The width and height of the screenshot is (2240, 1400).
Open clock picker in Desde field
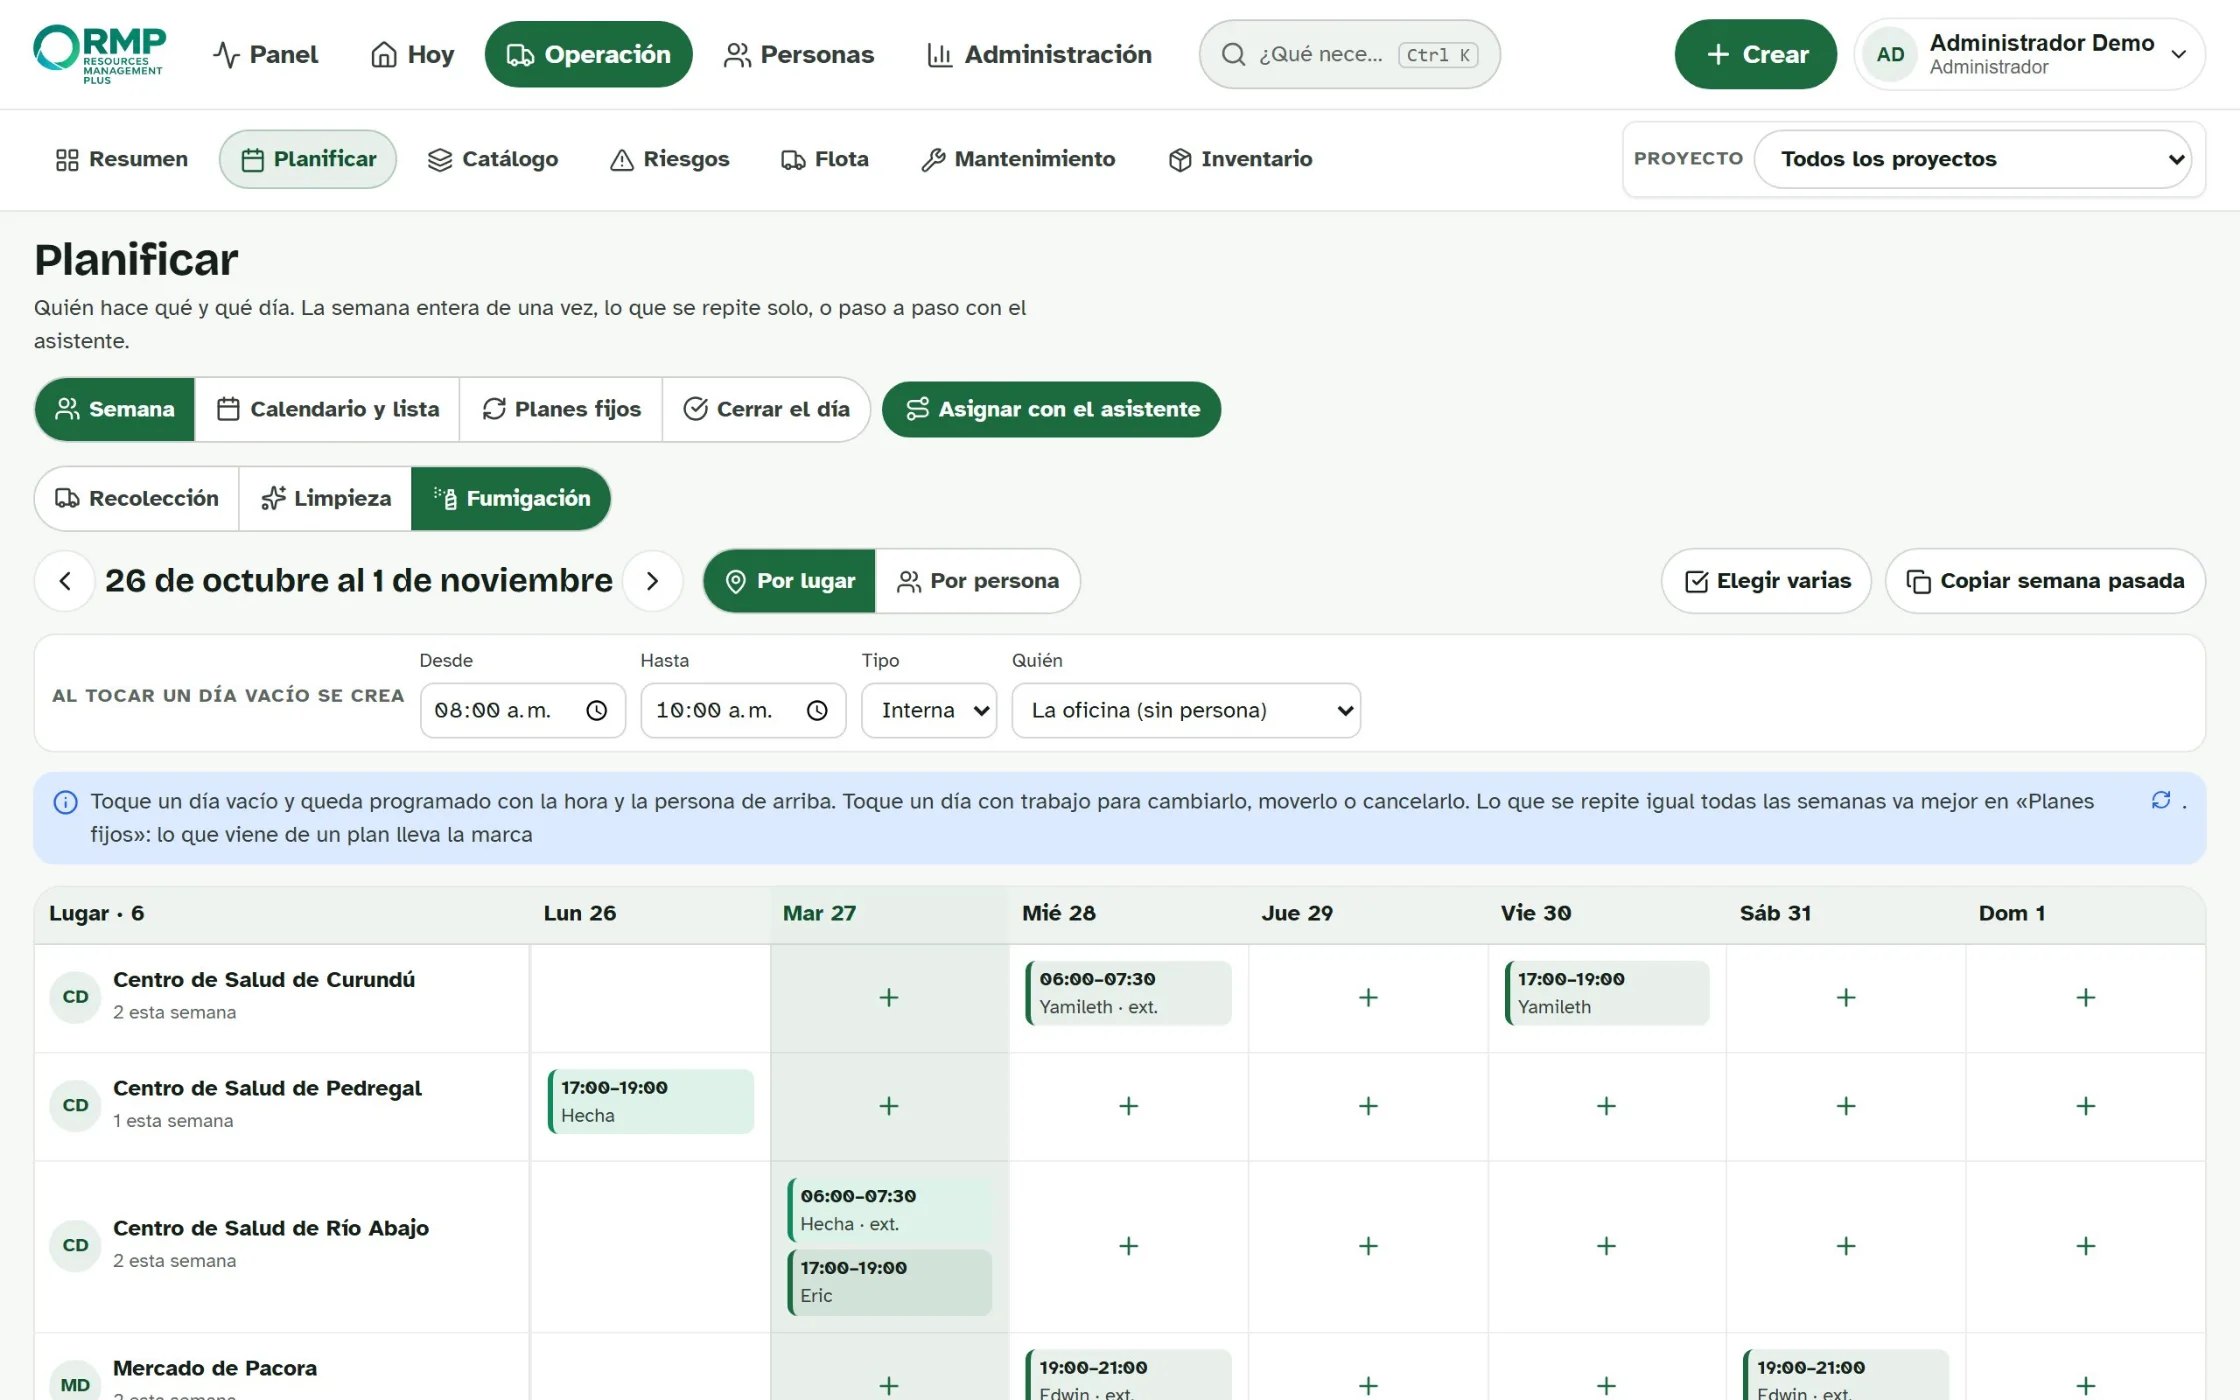pyautogui.click(x=597, y=710)
